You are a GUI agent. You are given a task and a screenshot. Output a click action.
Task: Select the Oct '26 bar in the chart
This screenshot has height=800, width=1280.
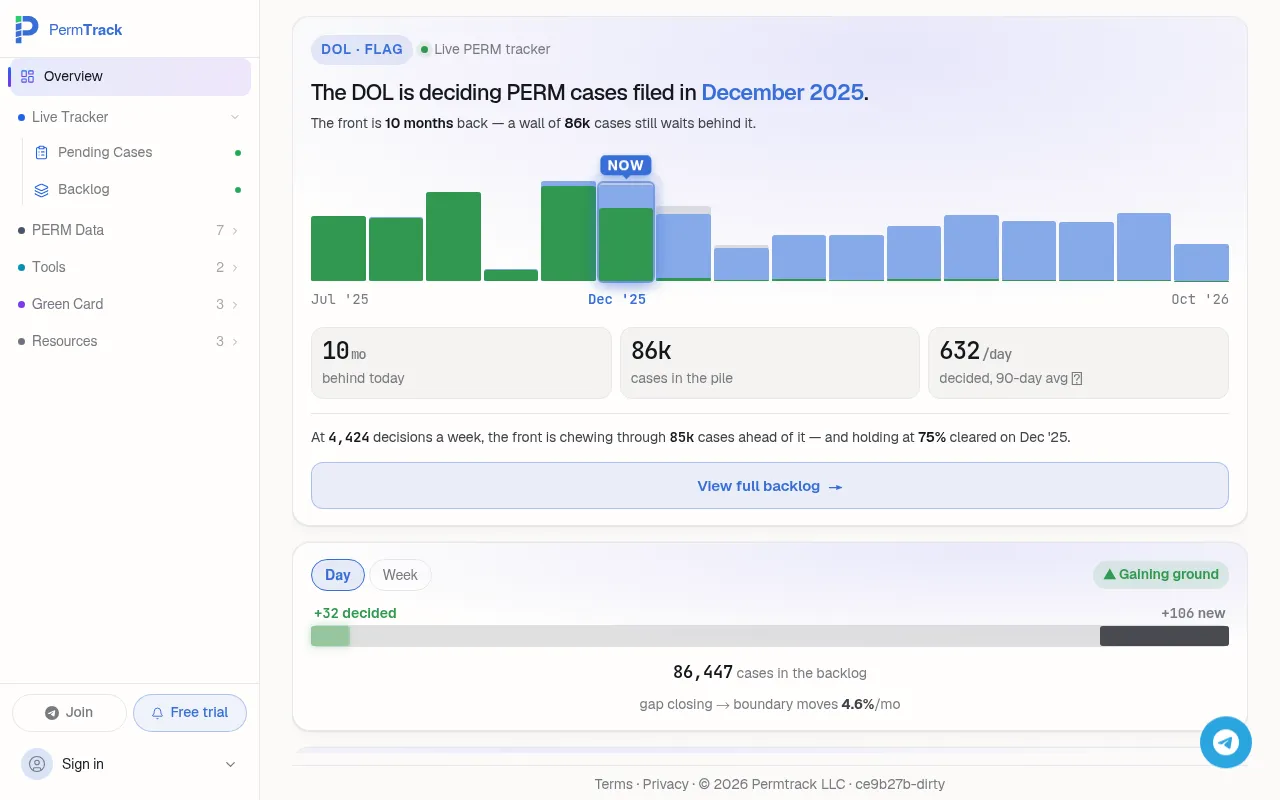(1201, 262)
